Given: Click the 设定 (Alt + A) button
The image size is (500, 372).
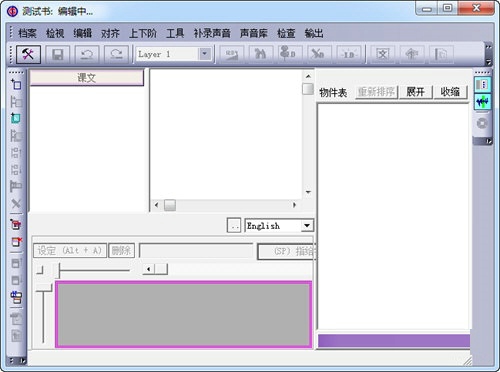Looking at the screenshot, I should click(x=70, y=250).
